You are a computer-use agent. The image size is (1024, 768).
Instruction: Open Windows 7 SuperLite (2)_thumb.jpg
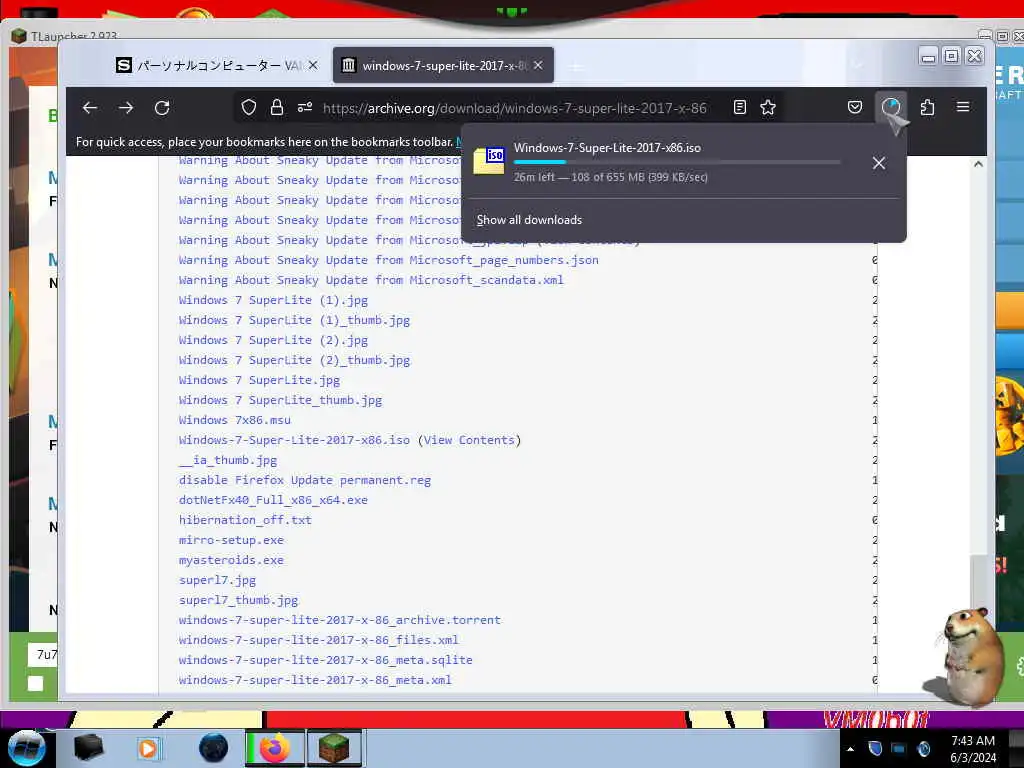pos(294,360)
